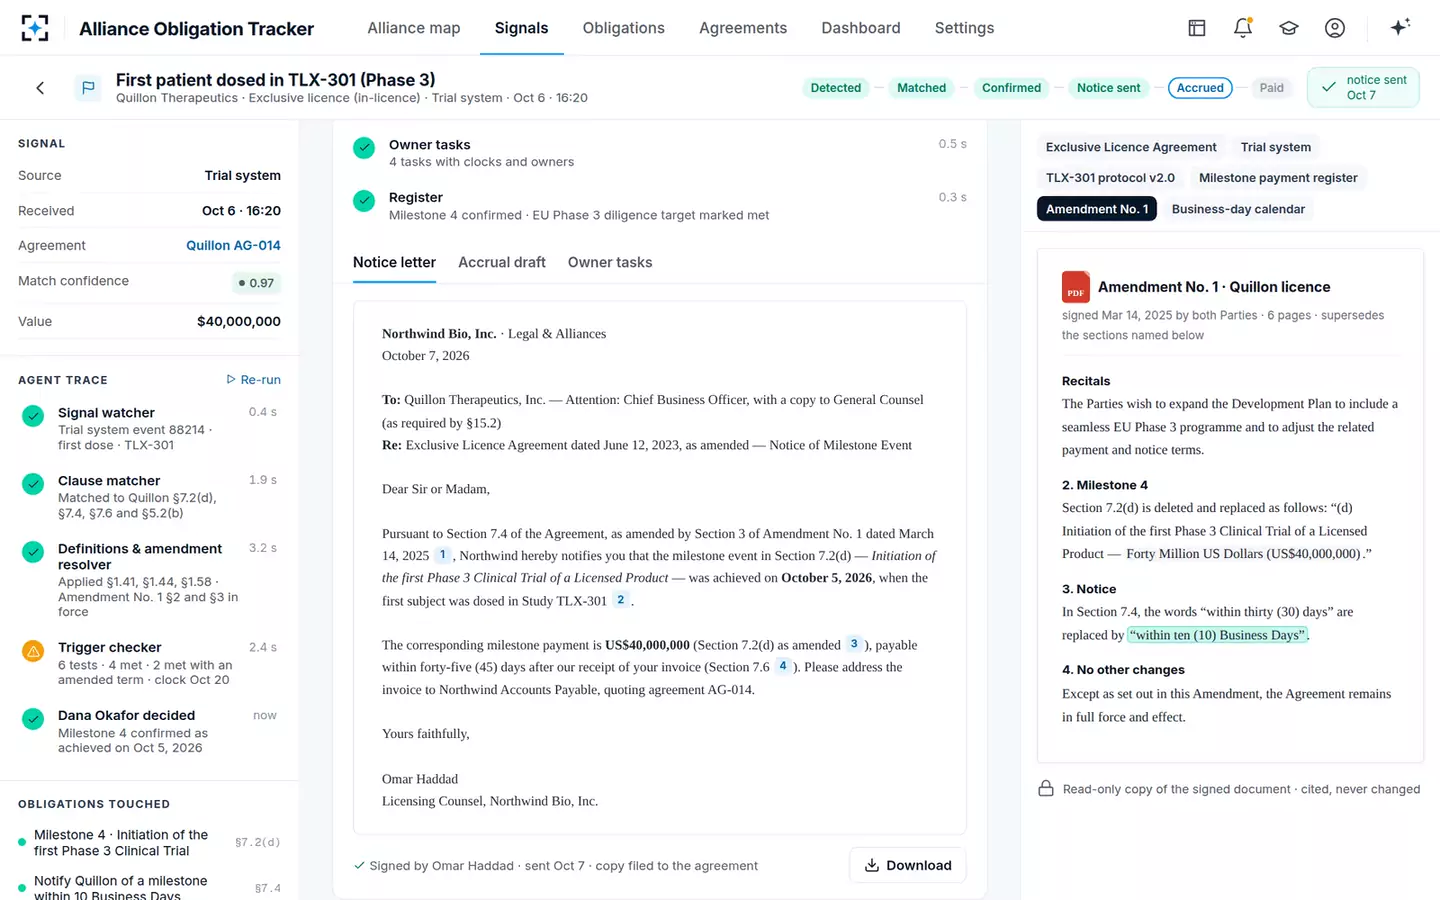Go to Obligations in top navigation
This screenshot has width=1440, height=900.
coord(624,28)
